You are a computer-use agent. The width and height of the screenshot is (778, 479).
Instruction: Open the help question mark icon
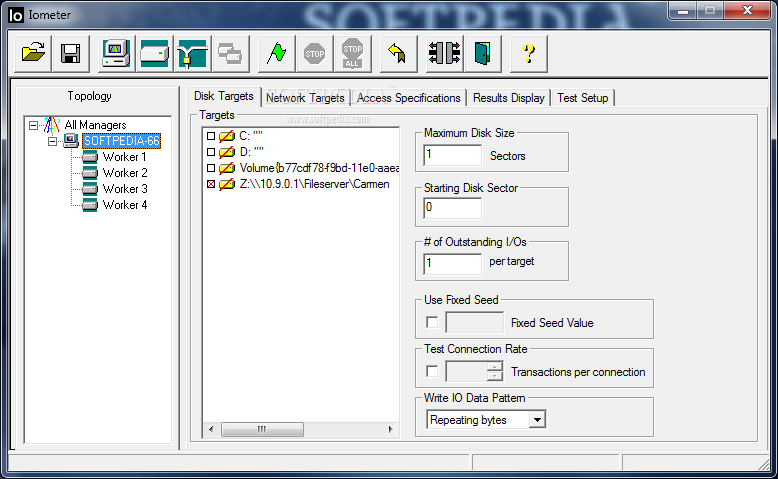tap(528, 53)
